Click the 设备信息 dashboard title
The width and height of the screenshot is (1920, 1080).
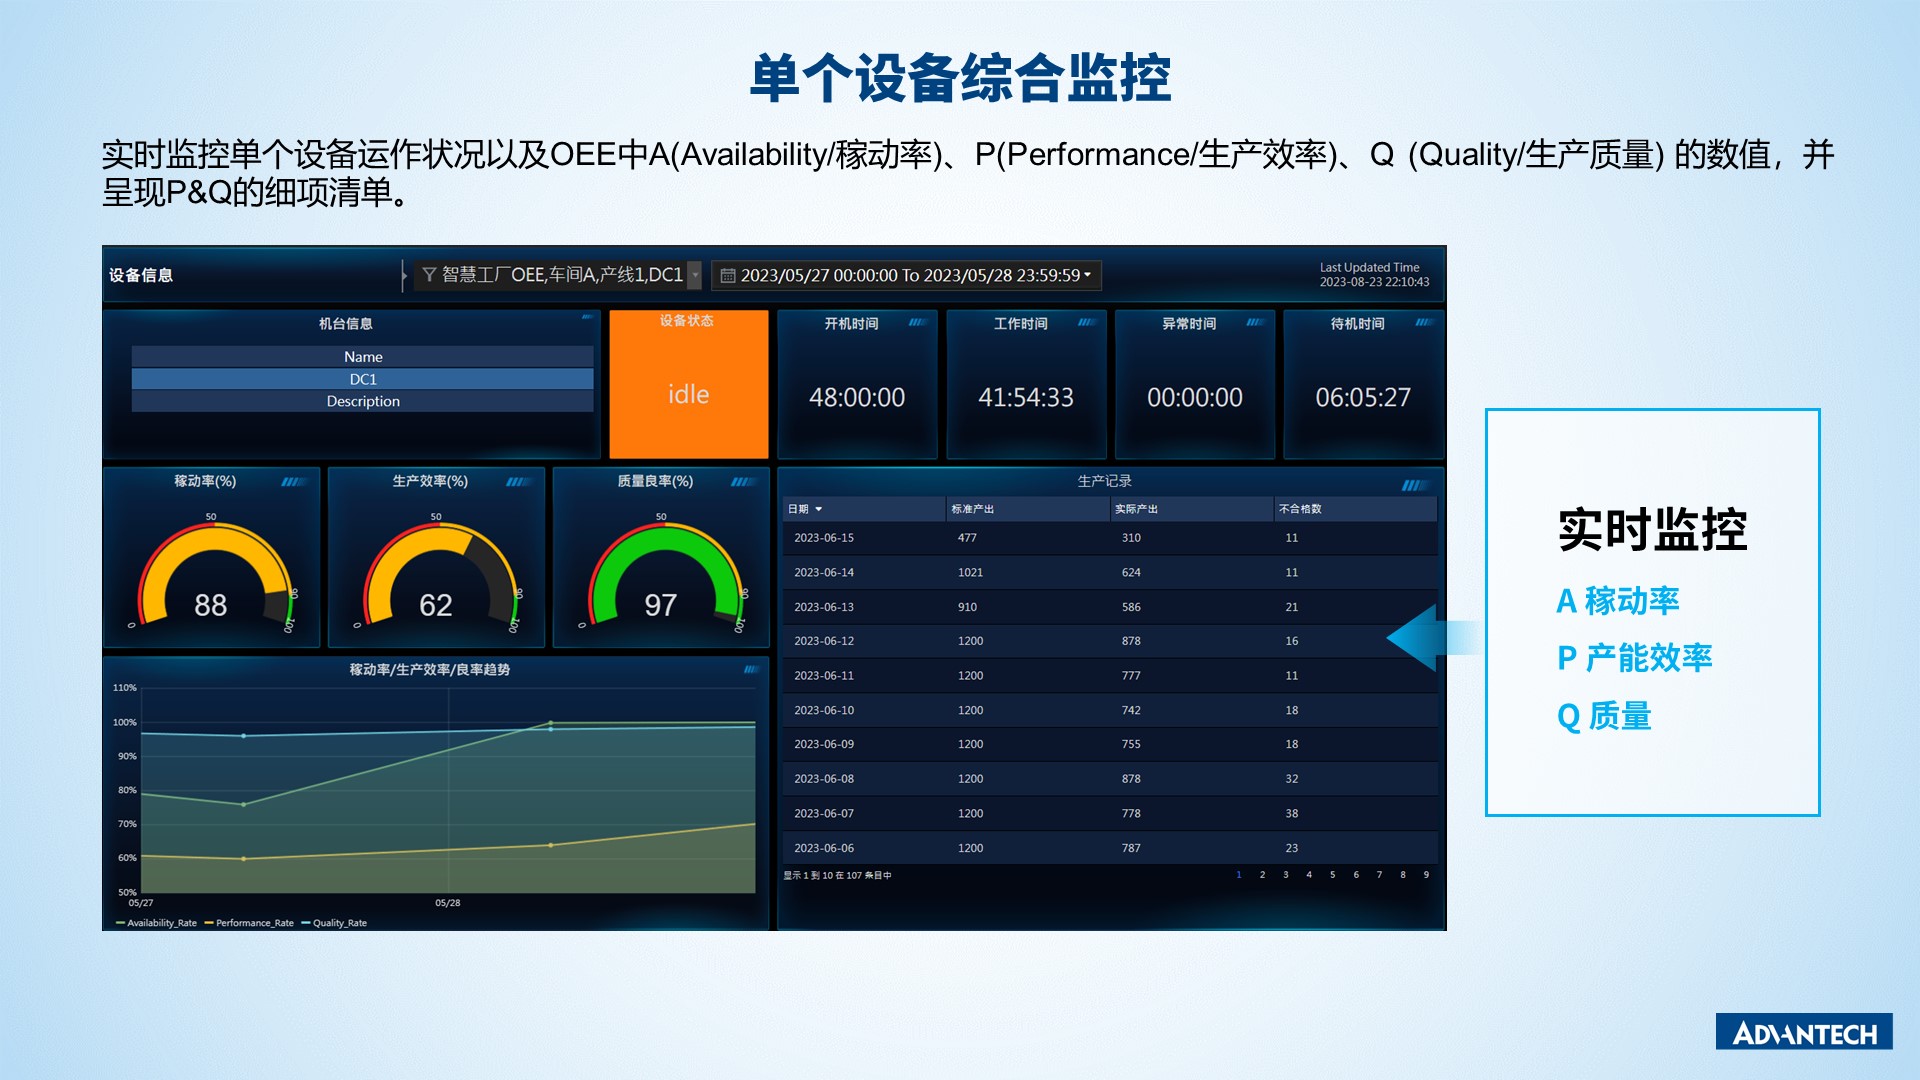pyautogui.click(x=141, y=275)
